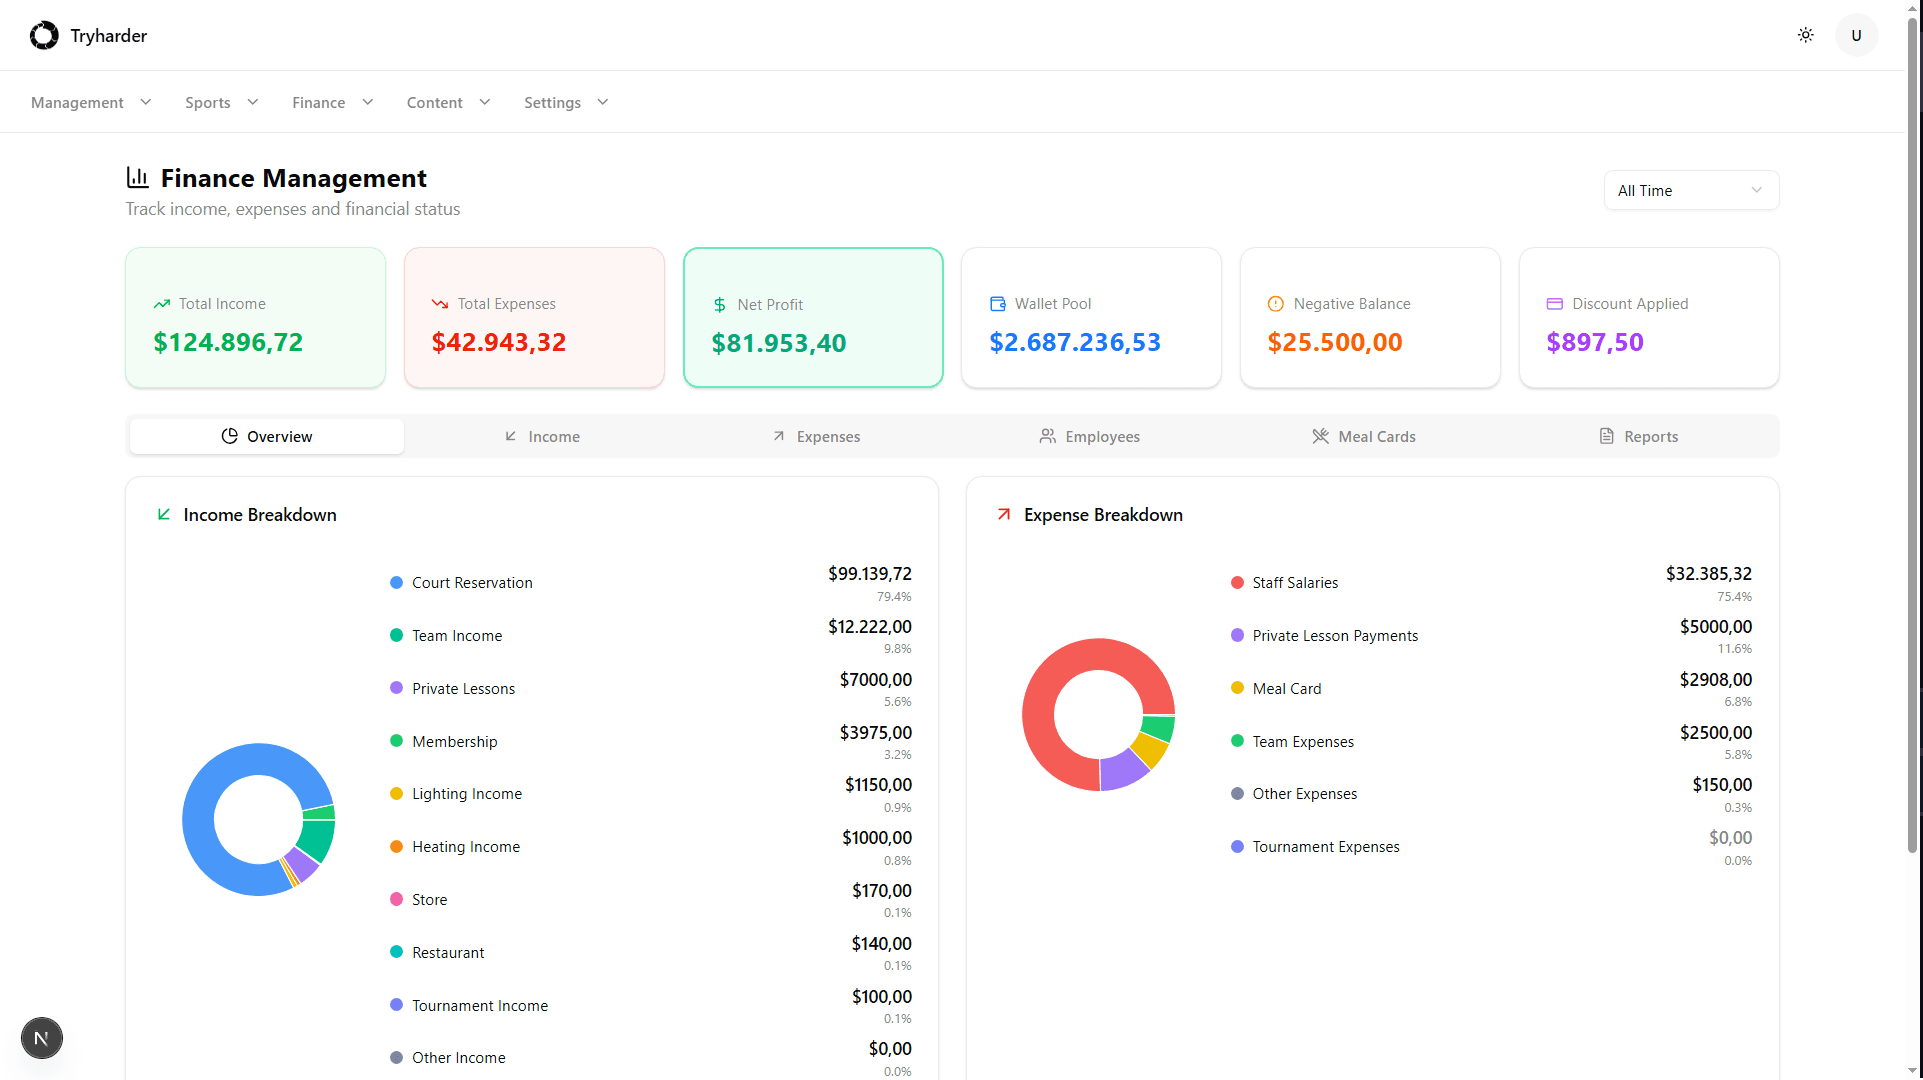Click the downward trend icon on Total Expenses card
The width and height of the screenshot is (1923, 1080).
[440, 303]
